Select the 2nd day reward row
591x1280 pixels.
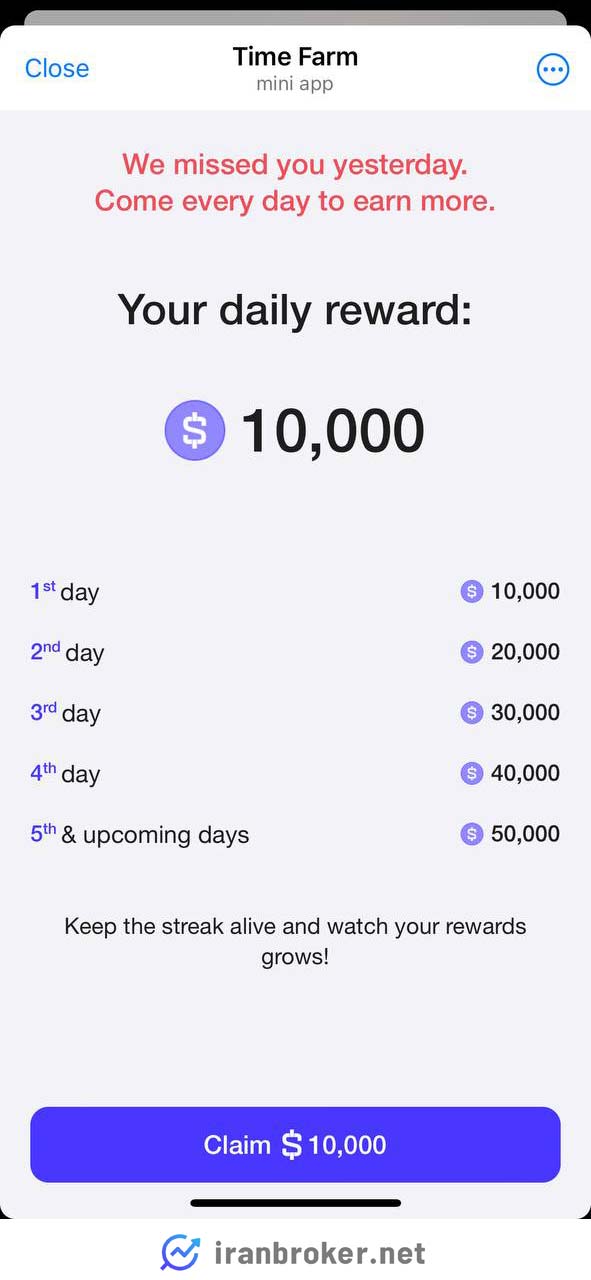295,652
